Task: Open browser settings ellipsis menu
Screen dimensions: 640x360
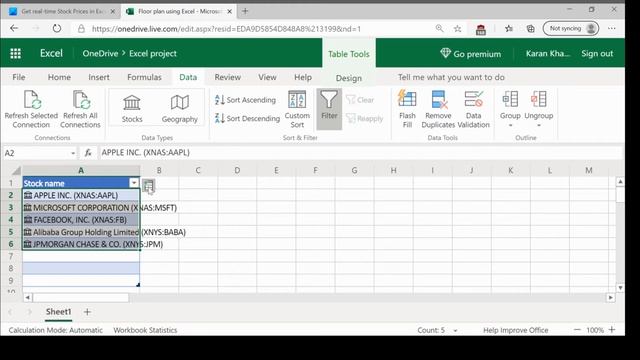Action: pyautogui.click(x=611, y=29)
